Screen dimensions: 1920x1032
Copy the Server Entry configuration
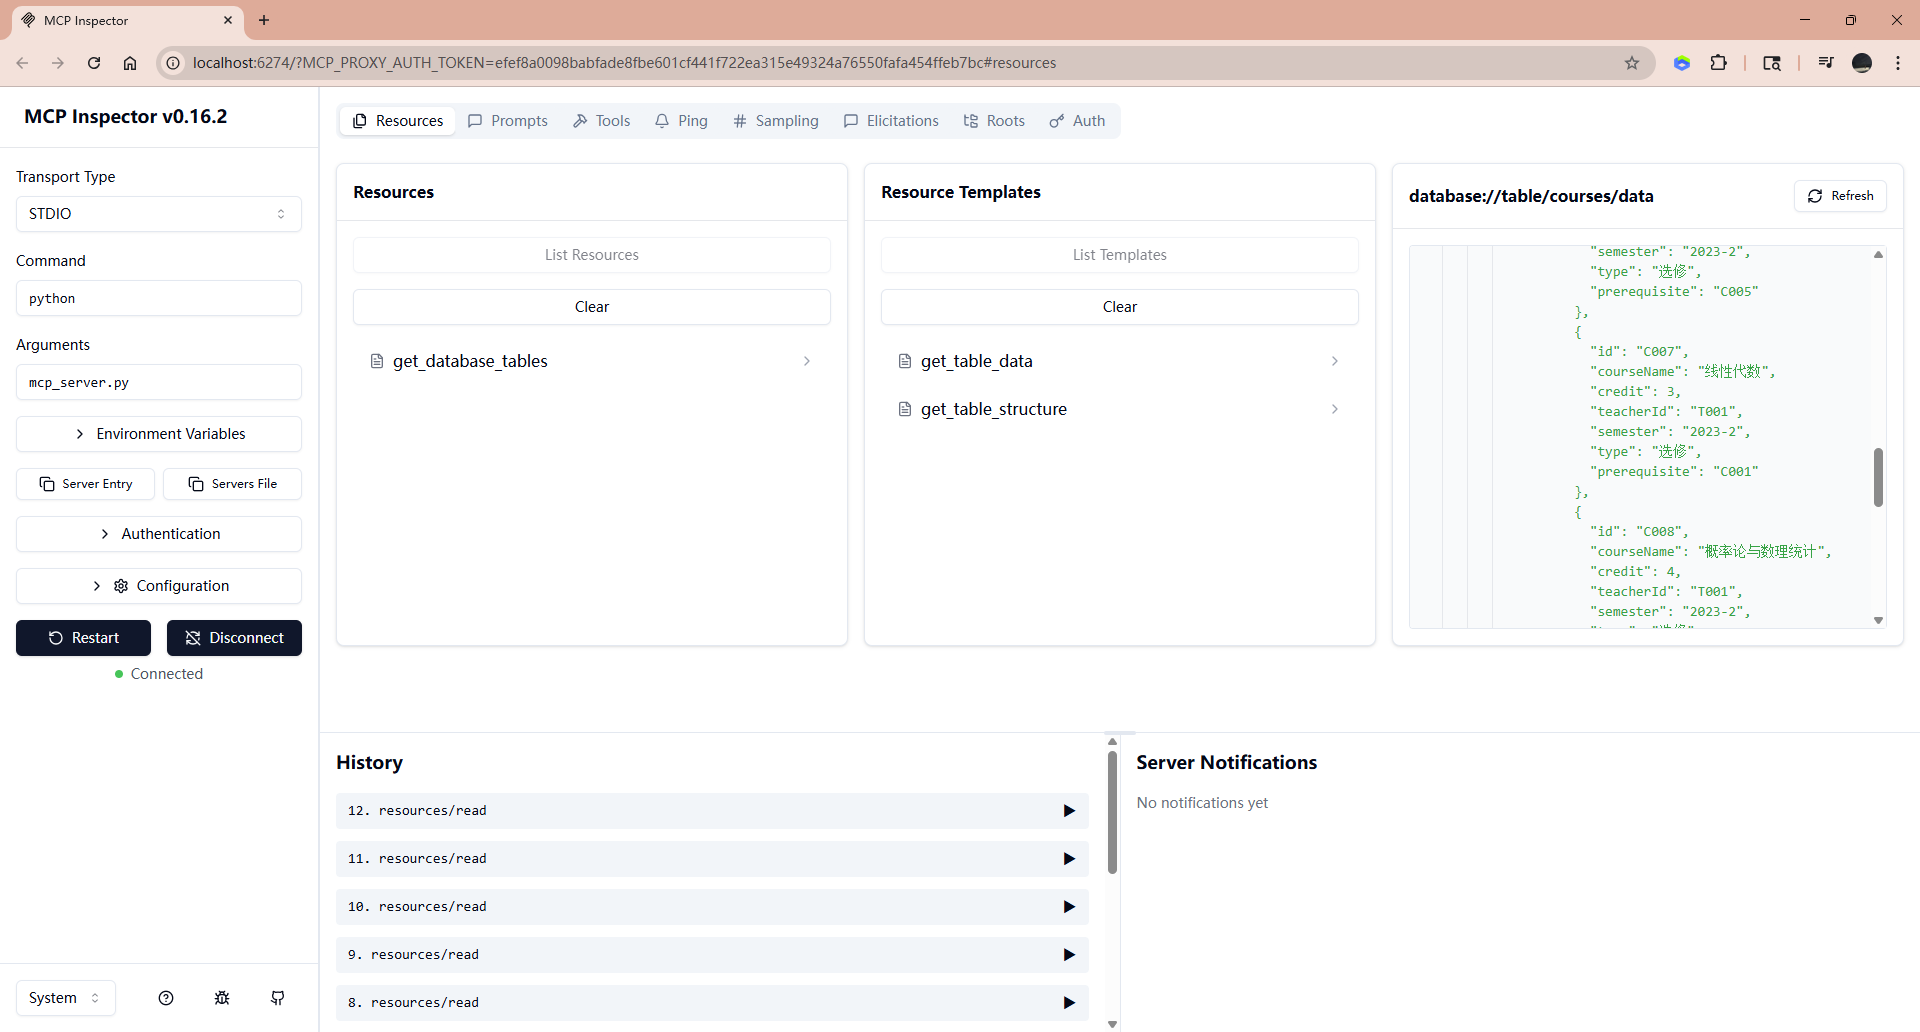point(86,484)
